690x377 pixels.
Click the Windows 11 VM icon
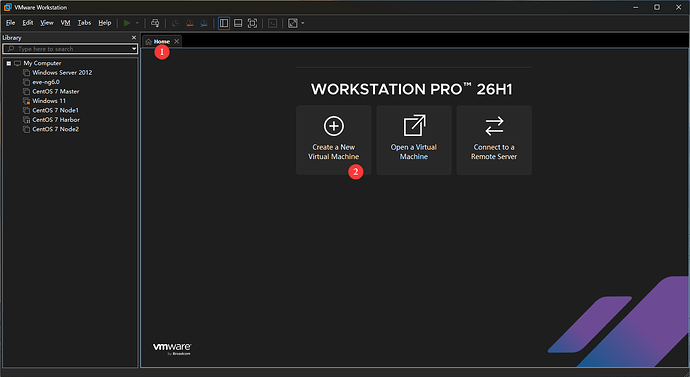click(26, 101)
